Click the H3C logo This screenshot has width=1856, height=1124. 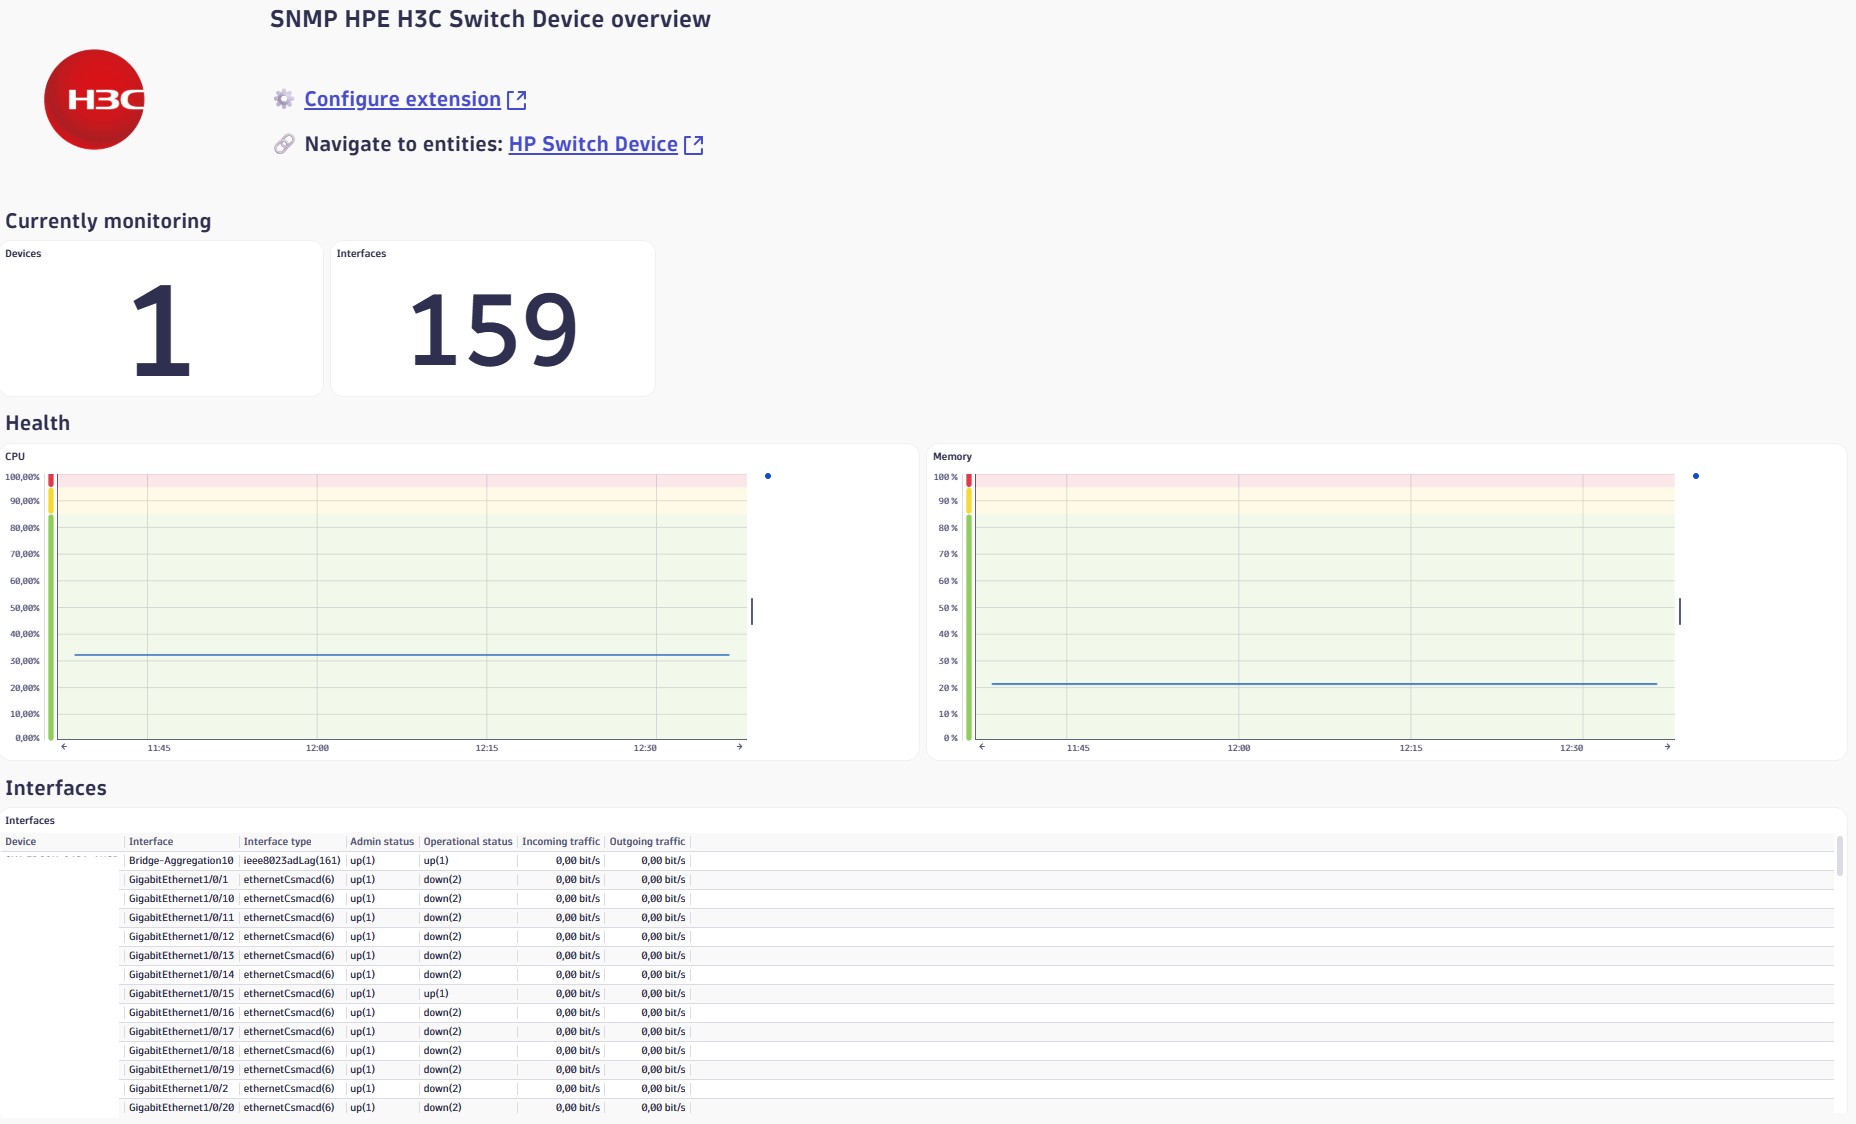click(95, 99)
